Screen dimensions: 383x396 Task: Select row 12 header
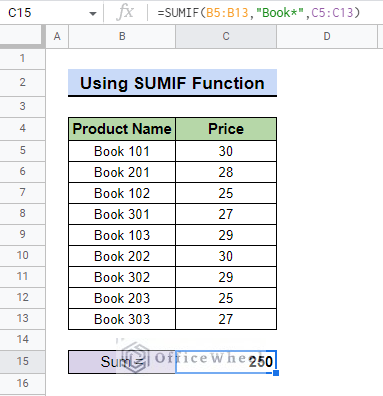point(22,298)
